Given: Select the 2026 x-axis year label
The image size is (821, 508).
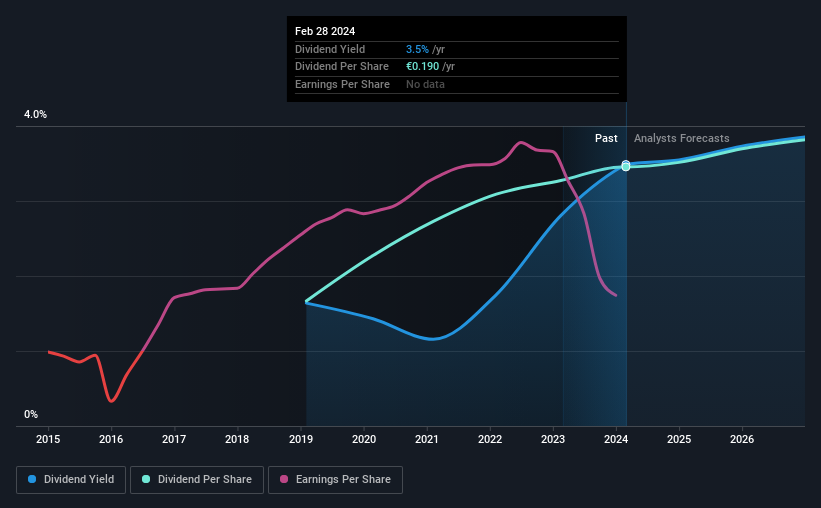Looking at the screenshot, I should (x=742, y=439).
